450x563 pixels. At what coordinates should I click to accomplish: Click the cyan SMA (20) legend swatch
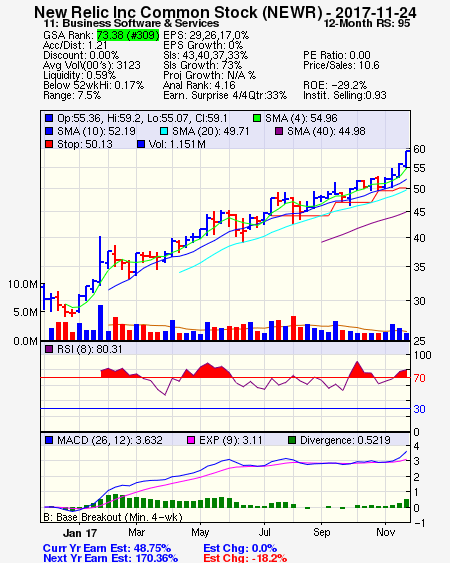pos(164,131)
